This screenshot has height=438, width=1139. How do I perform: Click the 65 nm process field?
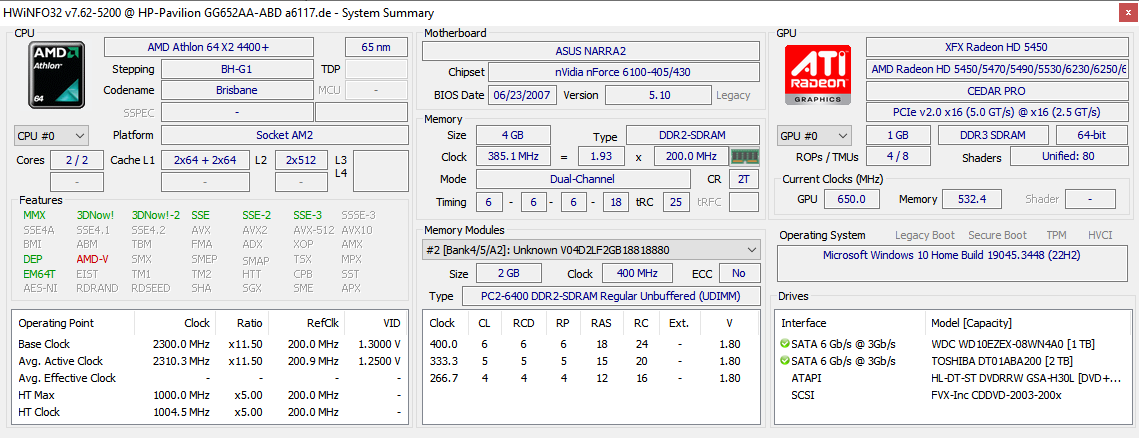(x=376, y=47)
